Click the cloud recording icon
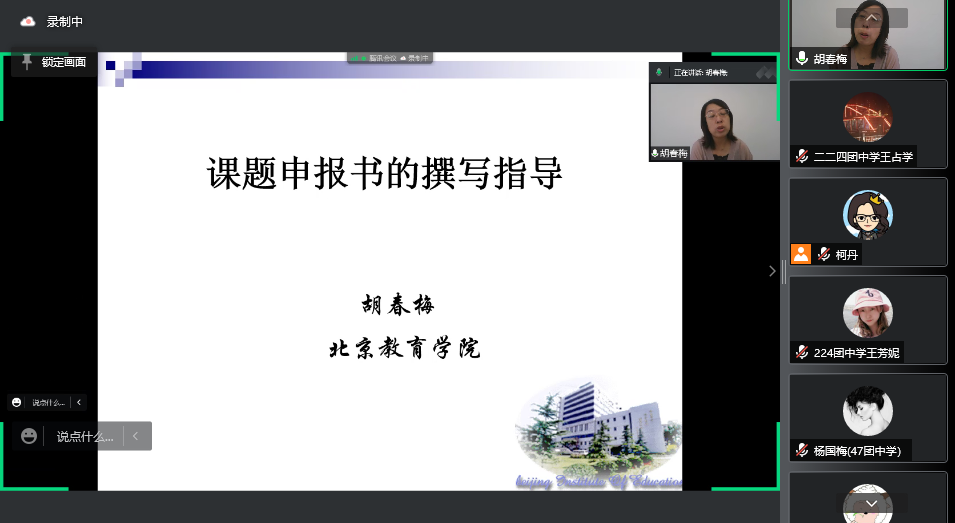The image size is (955, 523). [27, 22]
